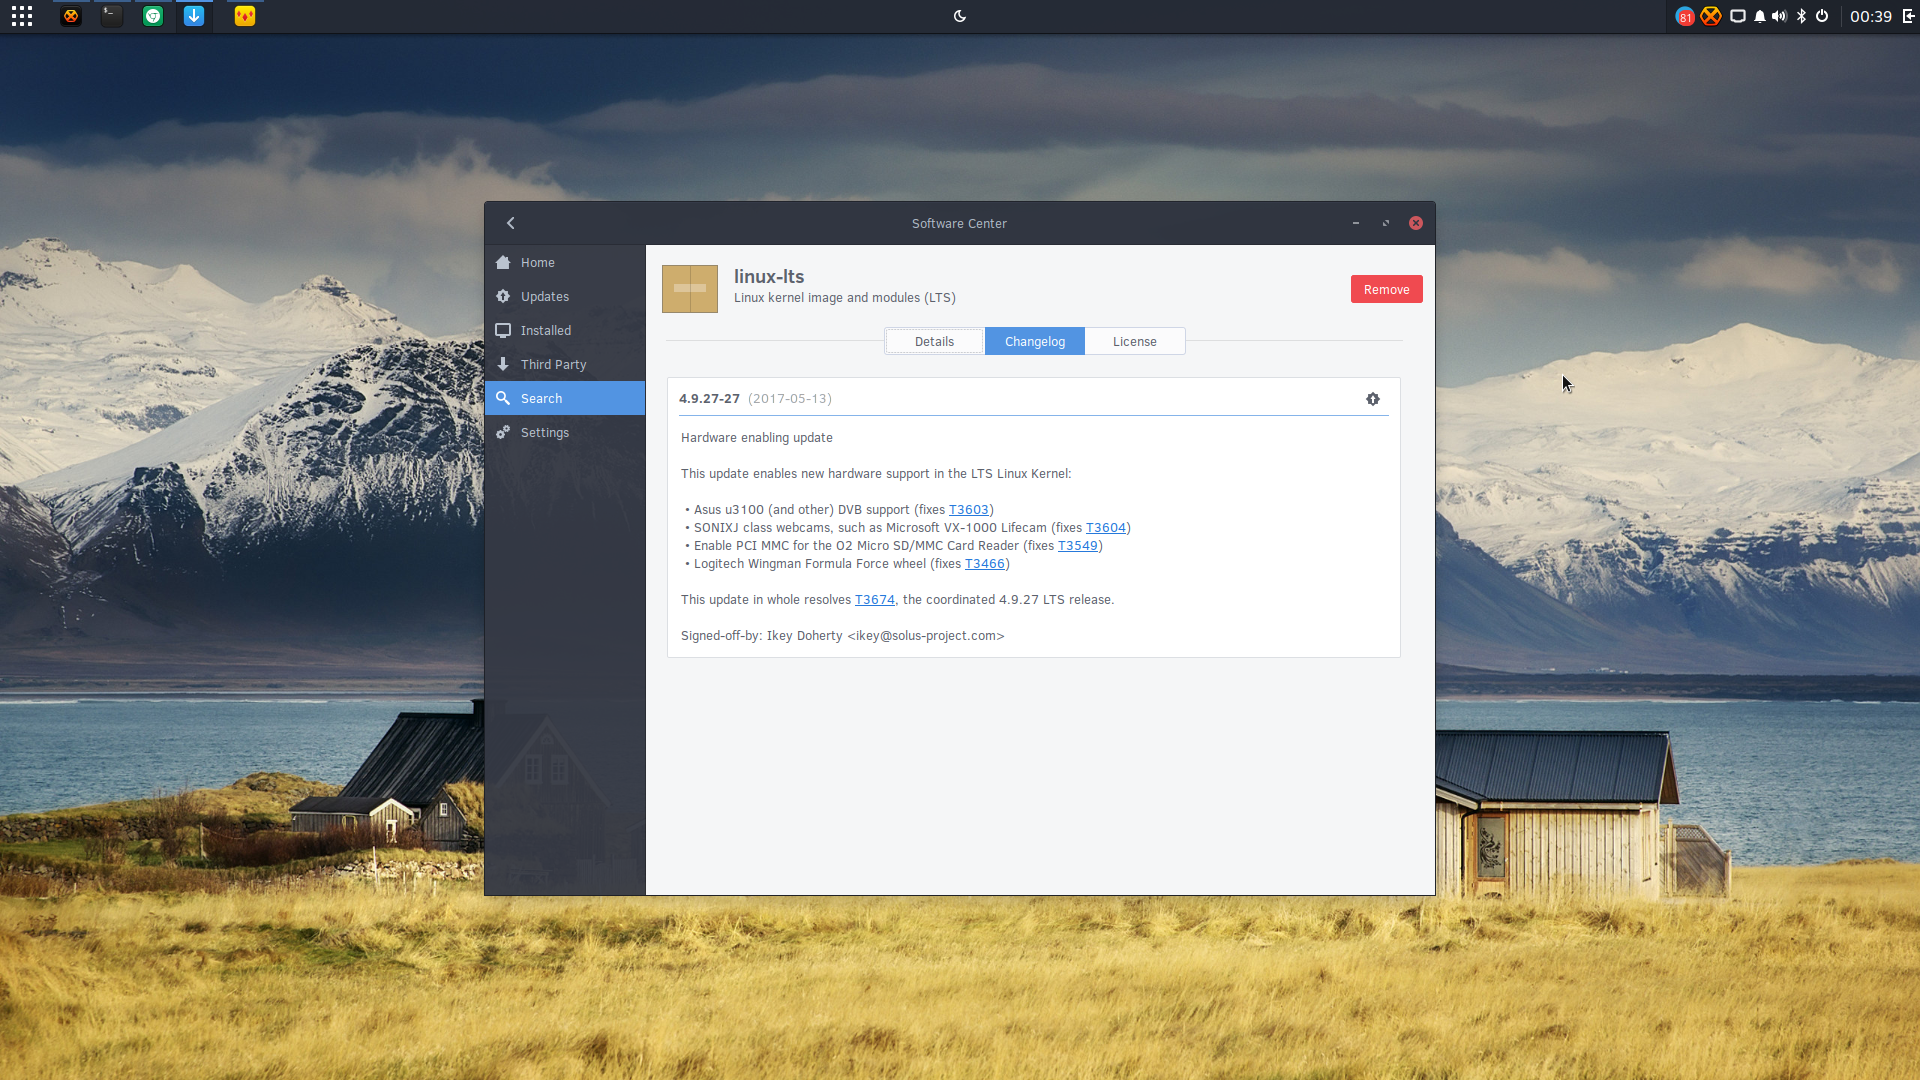Close the Software Center window
The width and height of the screenshot is (1920, 1080).
[1416, 223]
